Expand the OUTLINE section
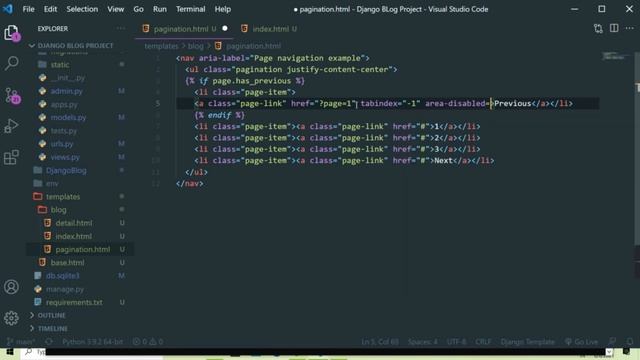Screen dimensions: 640x360 (51, 316)
